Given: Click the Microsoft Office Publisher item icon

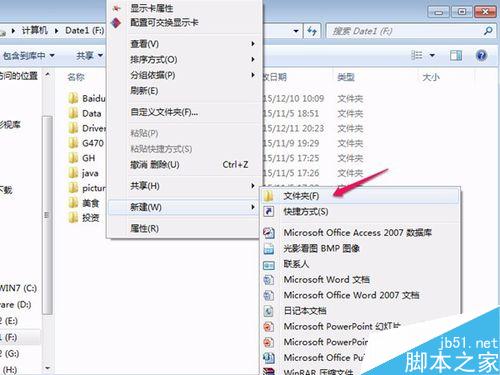Looking at the screenshot, I should point(269,358).
